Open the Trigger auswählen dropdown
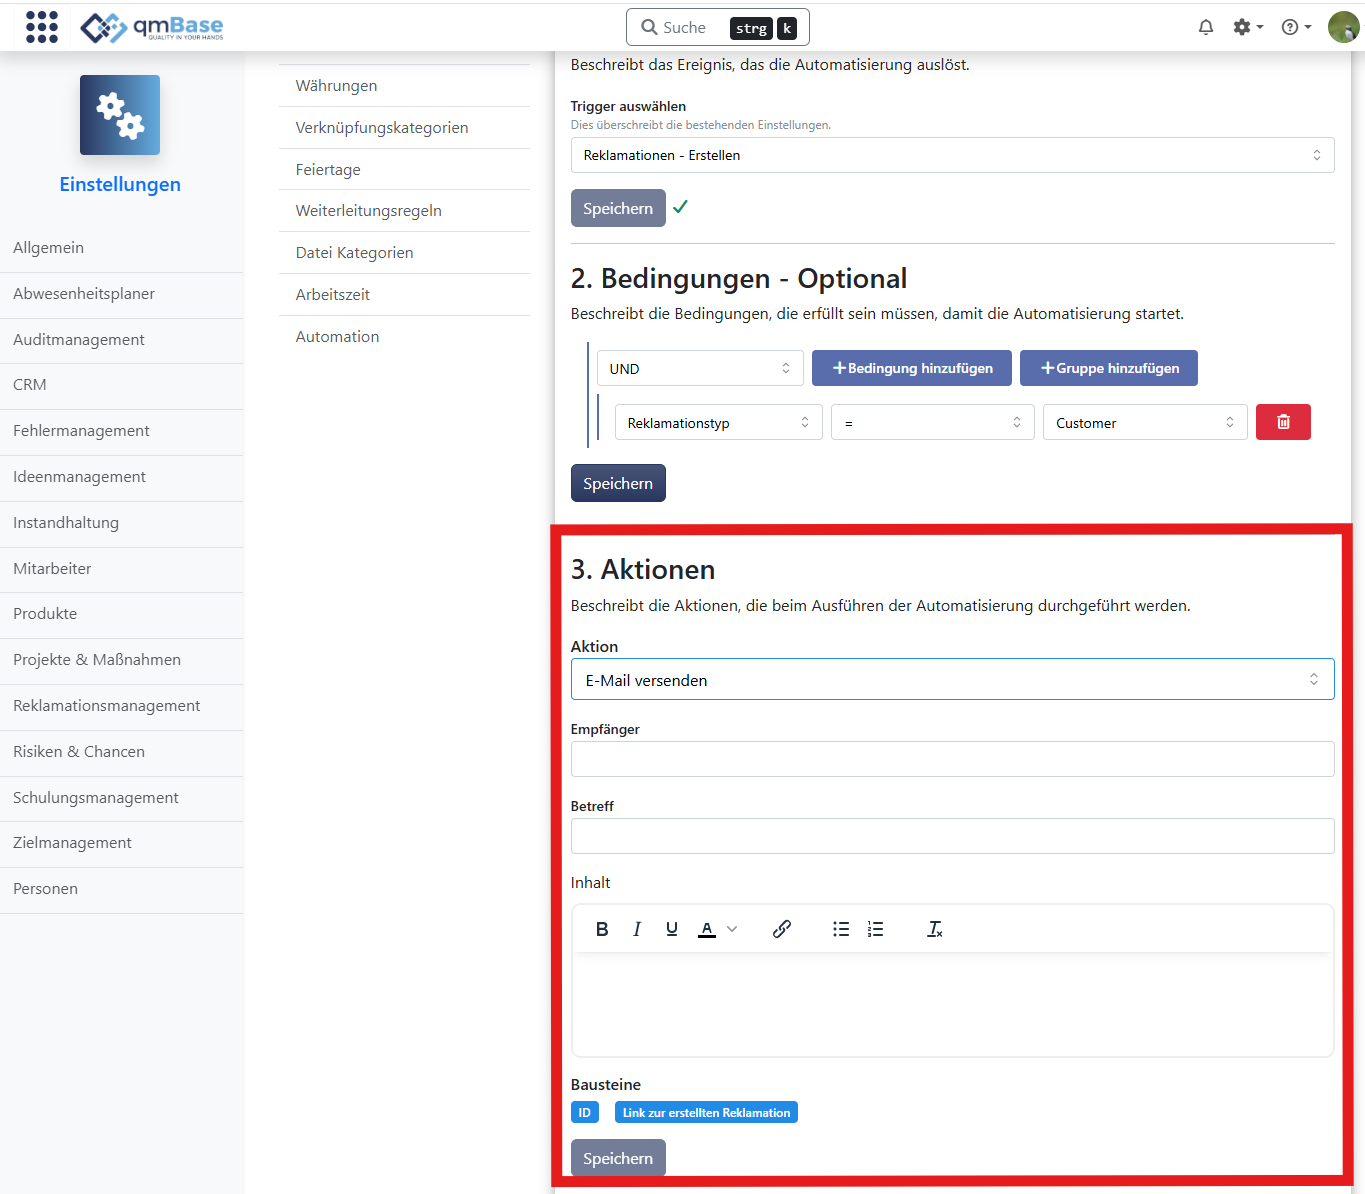The width and height of the screenshot is (1365, 1194). click(951, 155)
